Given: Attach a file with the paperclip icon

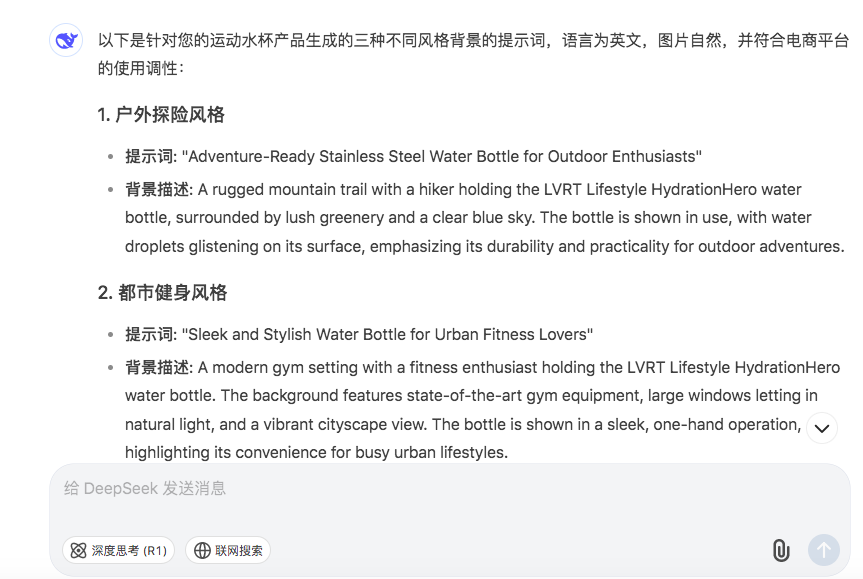Looking at the screenshot, I should [780, 550].
